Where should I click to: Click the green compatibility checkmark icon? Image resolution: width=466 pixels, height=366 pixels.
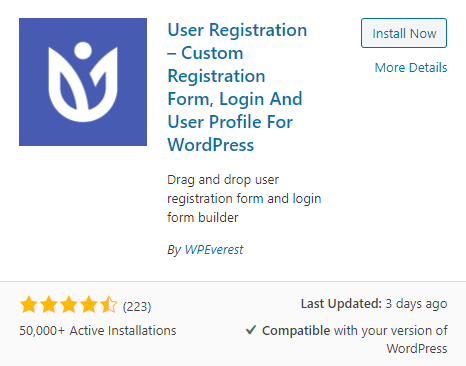pyautogui.click(x=251, y=330)
